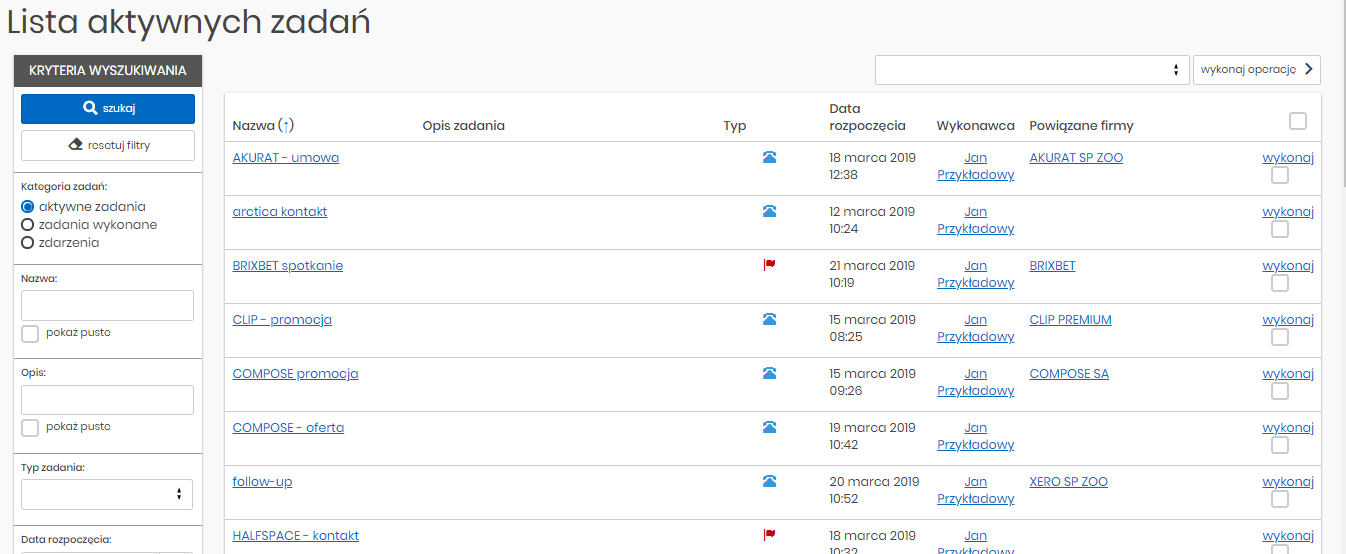Select the 'zadania wykonane' radio option
Screen dimensions: 1346x554
tap(28, 225)
